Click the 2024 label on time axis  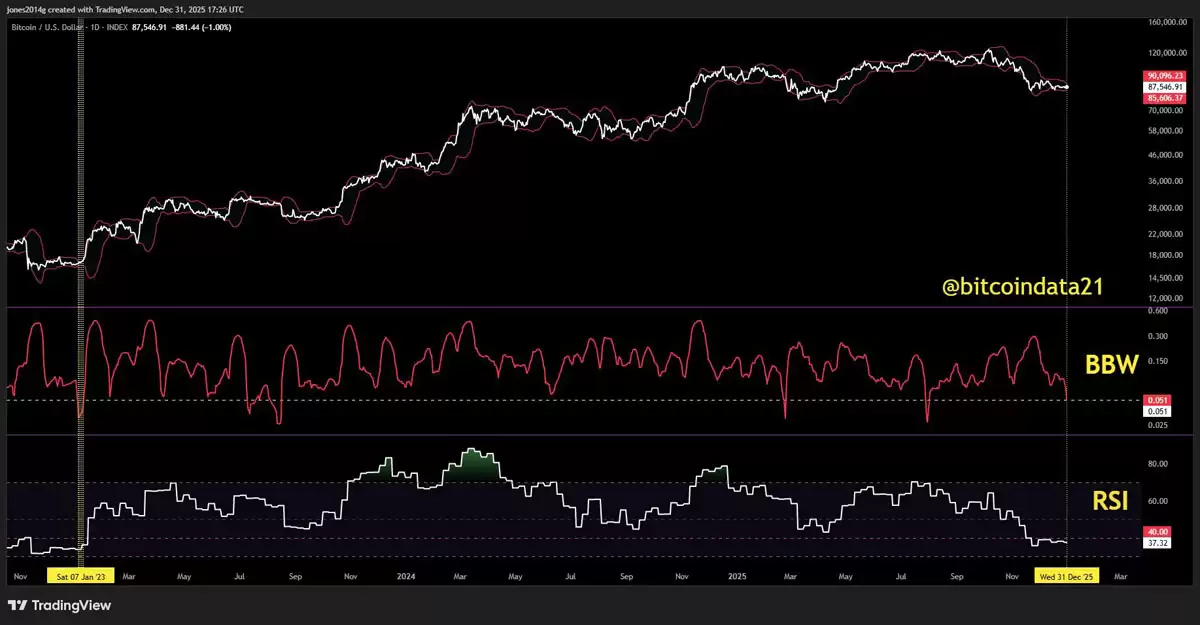pos(405,577)
